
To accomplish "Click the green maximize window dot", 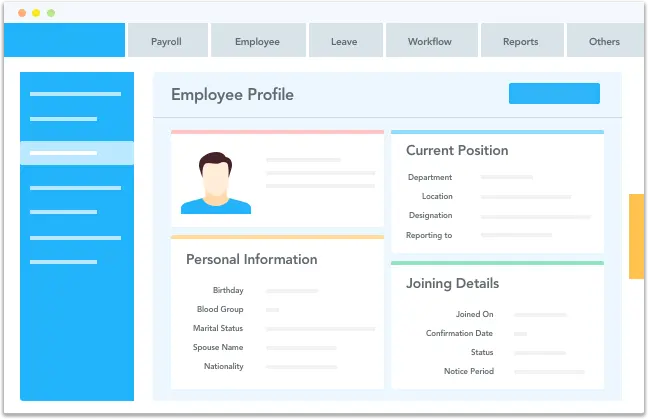I will click(x=51, y=13).
